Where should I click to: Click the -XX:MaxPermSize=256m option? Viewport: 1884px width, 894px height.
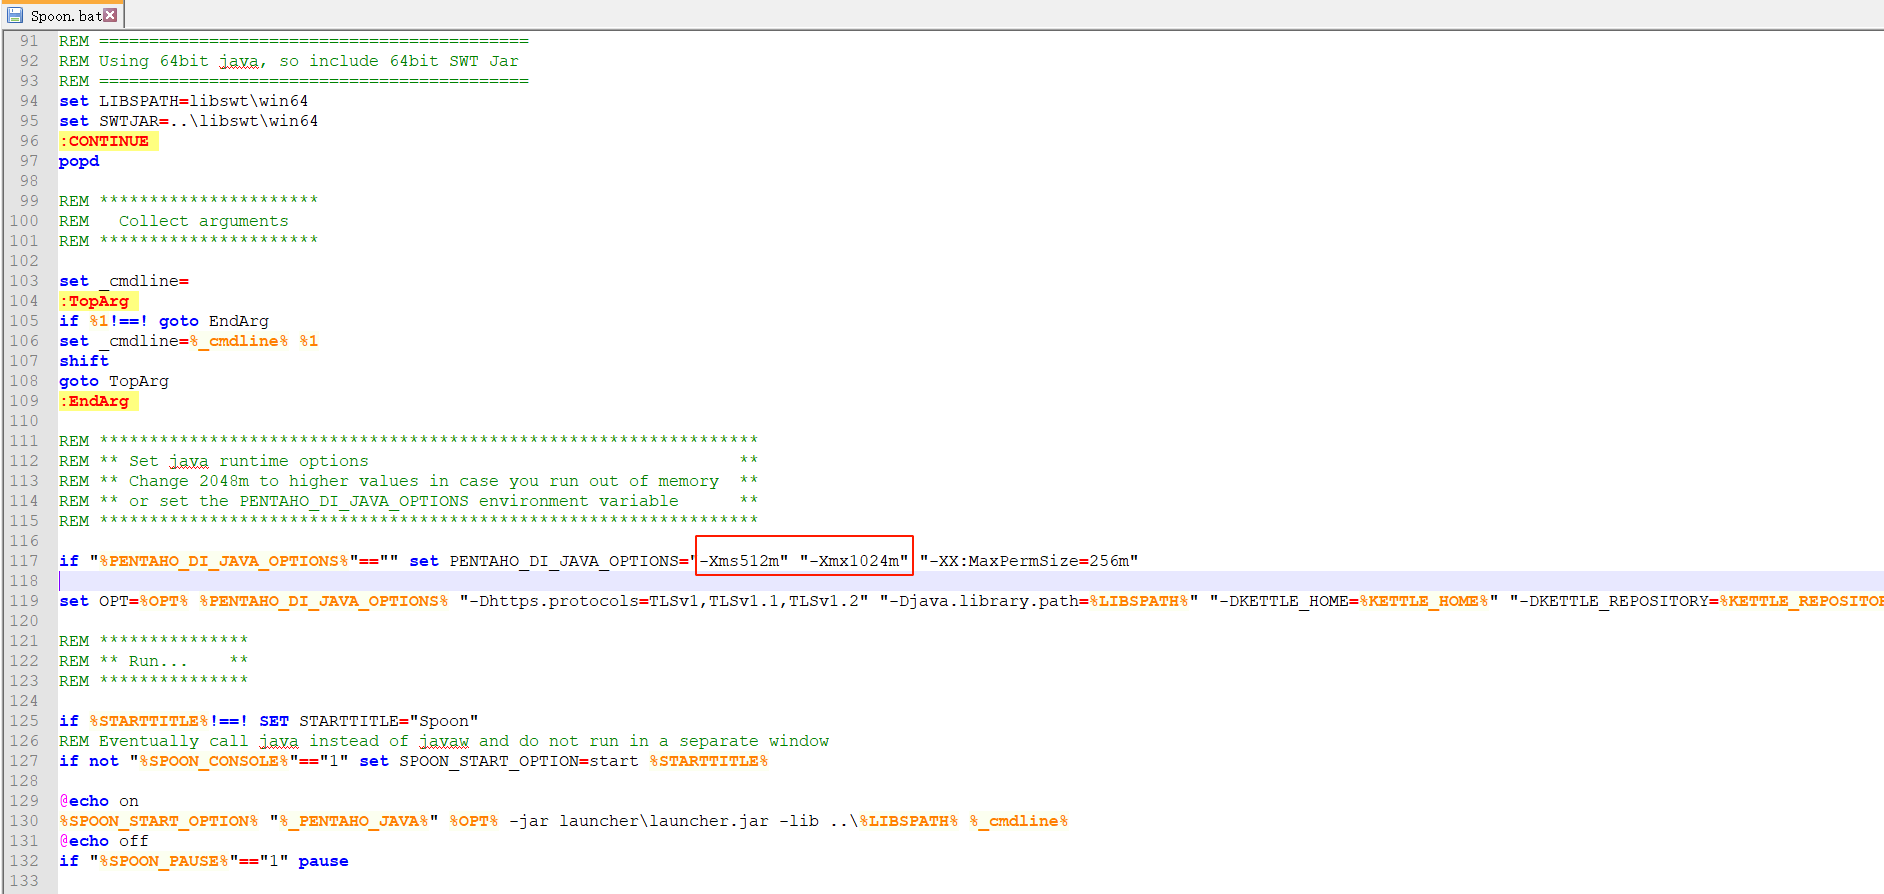(x=1028, y=561)
